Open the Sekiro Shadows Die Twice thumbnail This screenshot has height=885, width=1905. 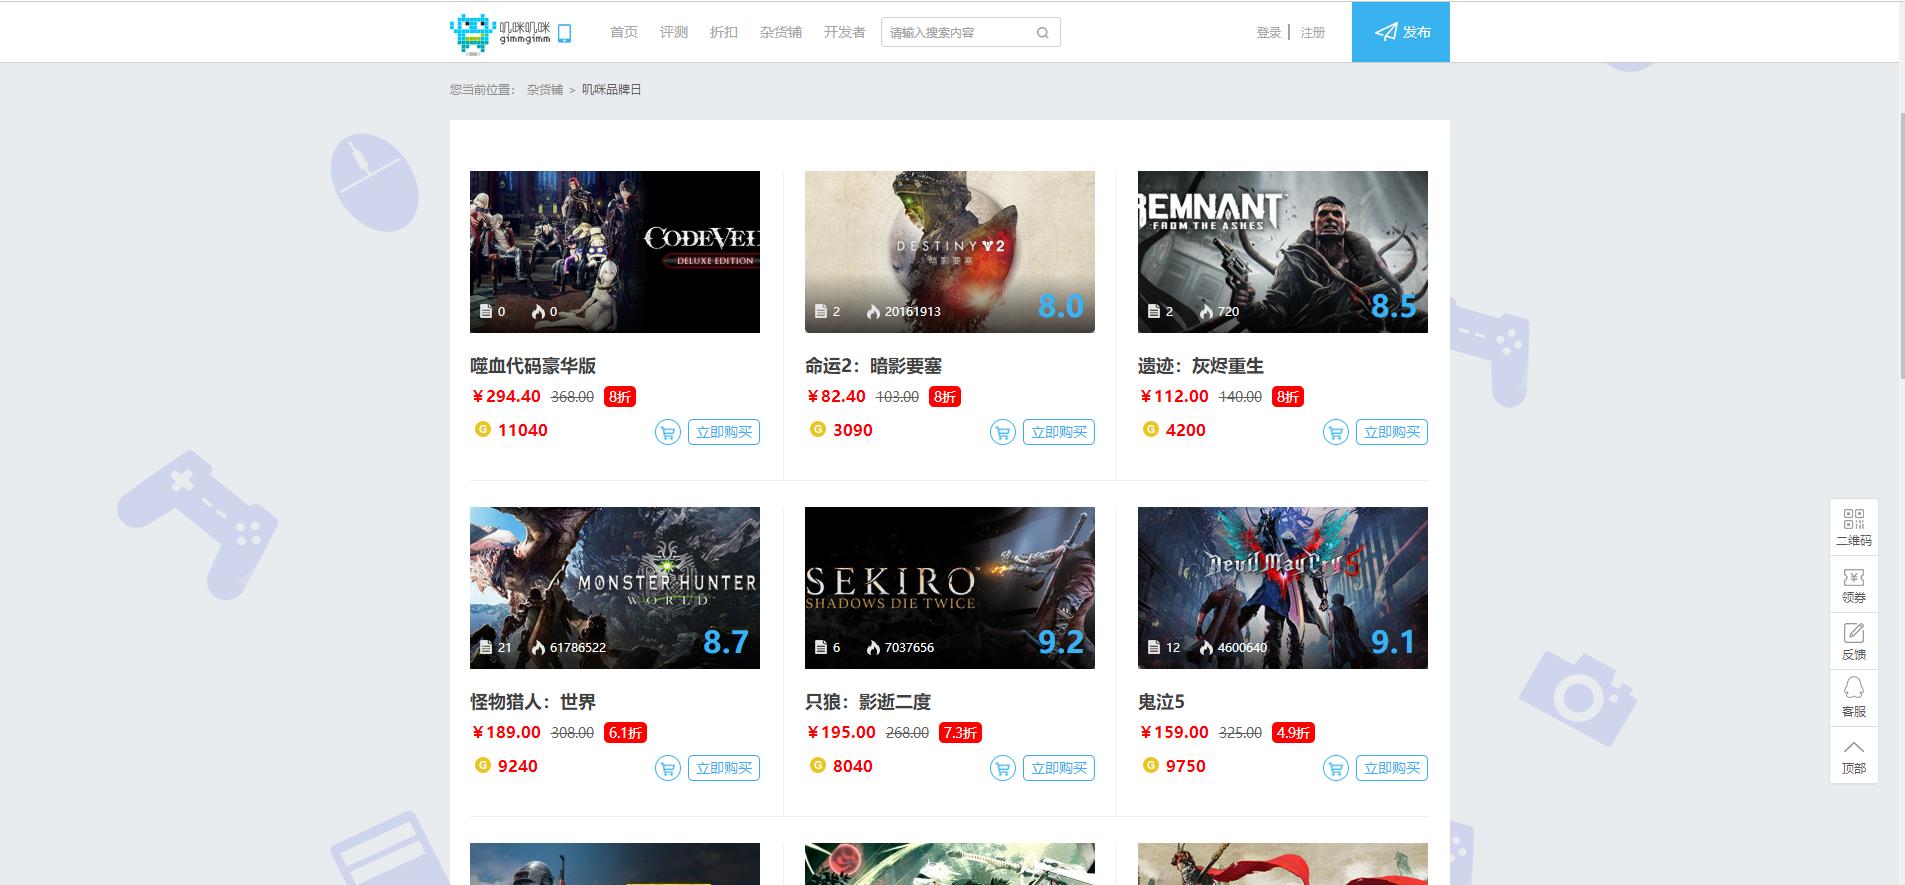950,588
